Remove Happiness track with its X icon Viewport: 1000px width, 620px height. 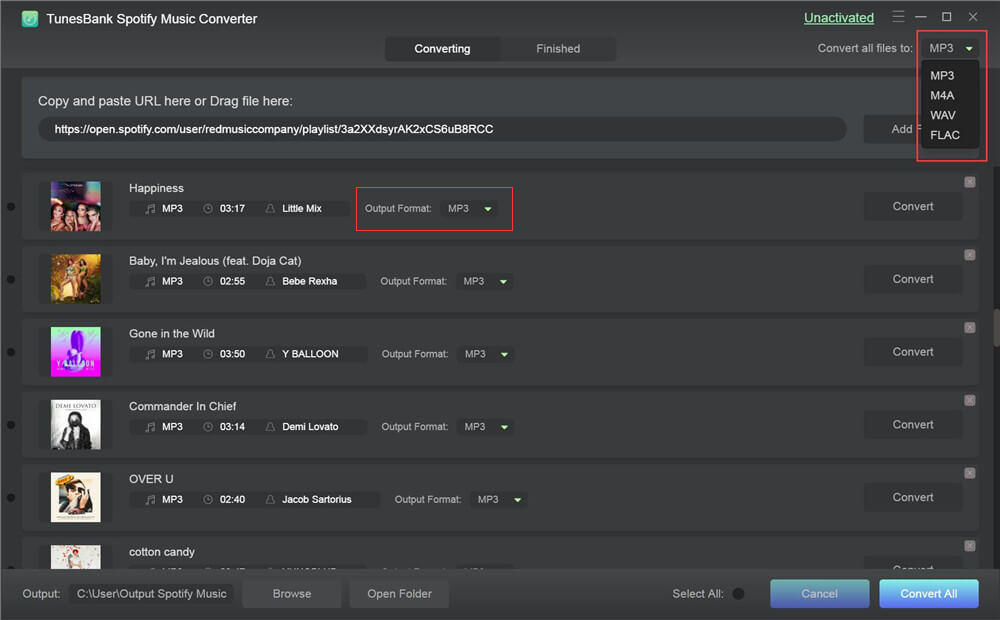click(x=969, y=182)
